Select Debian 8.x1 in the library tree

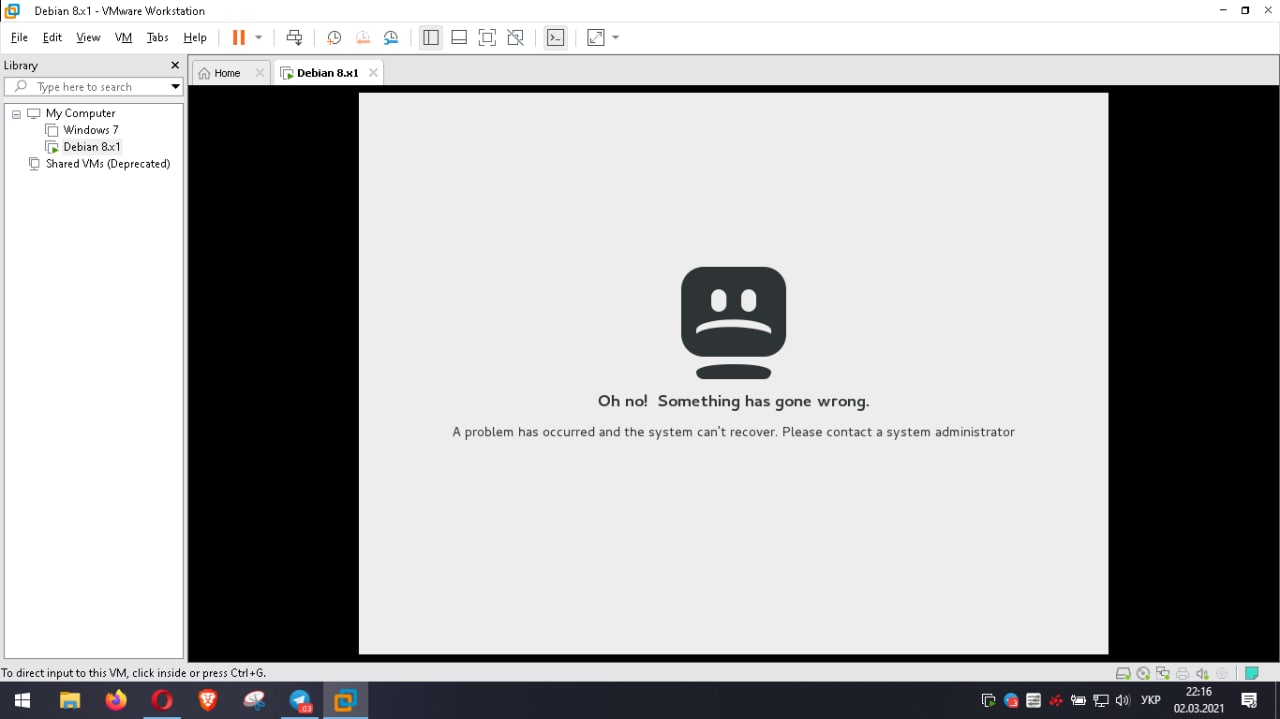[91, 147]
